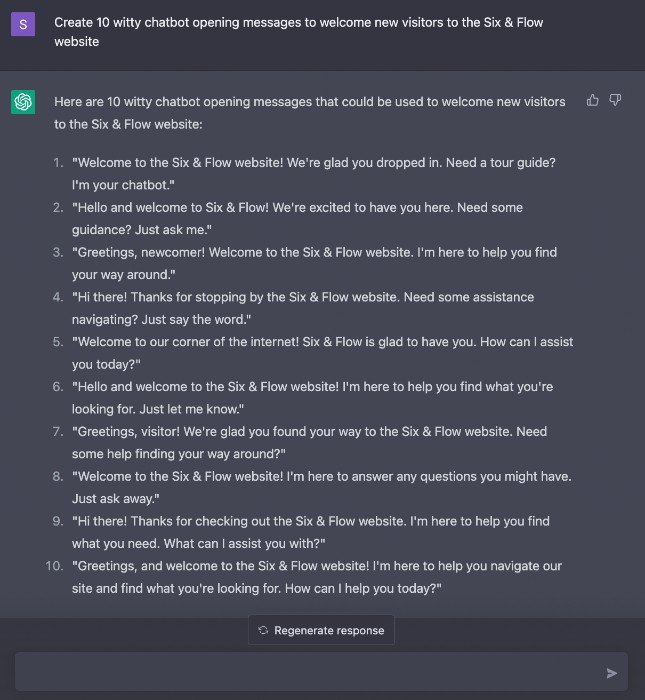The width and height of the screenshot is (645, 700).
Task: Click list item 6 'Just let me know'
Action: pyautogui.click(x=312, y=398)
